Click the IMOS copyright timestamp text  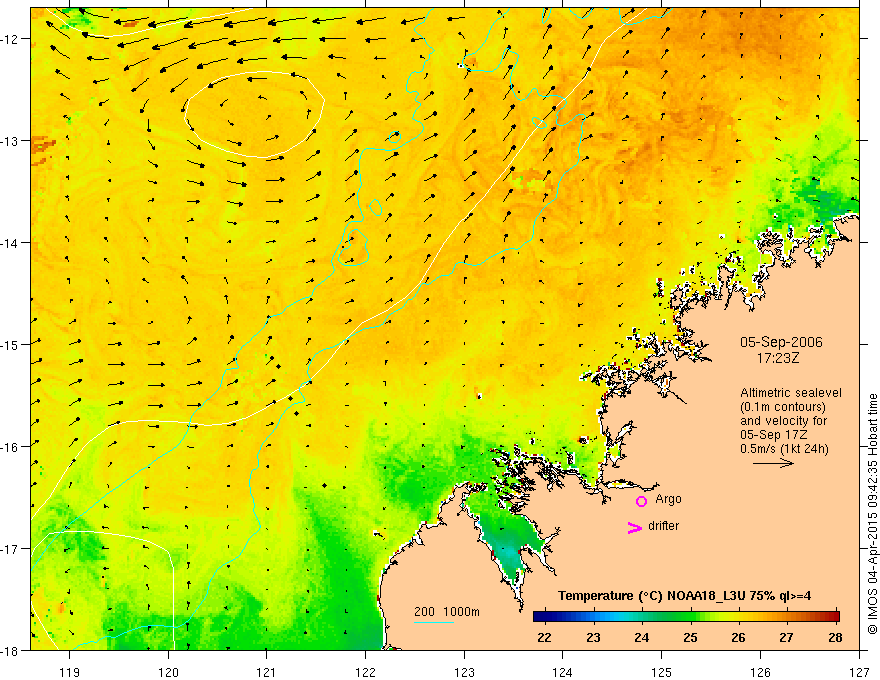point(872,514)
